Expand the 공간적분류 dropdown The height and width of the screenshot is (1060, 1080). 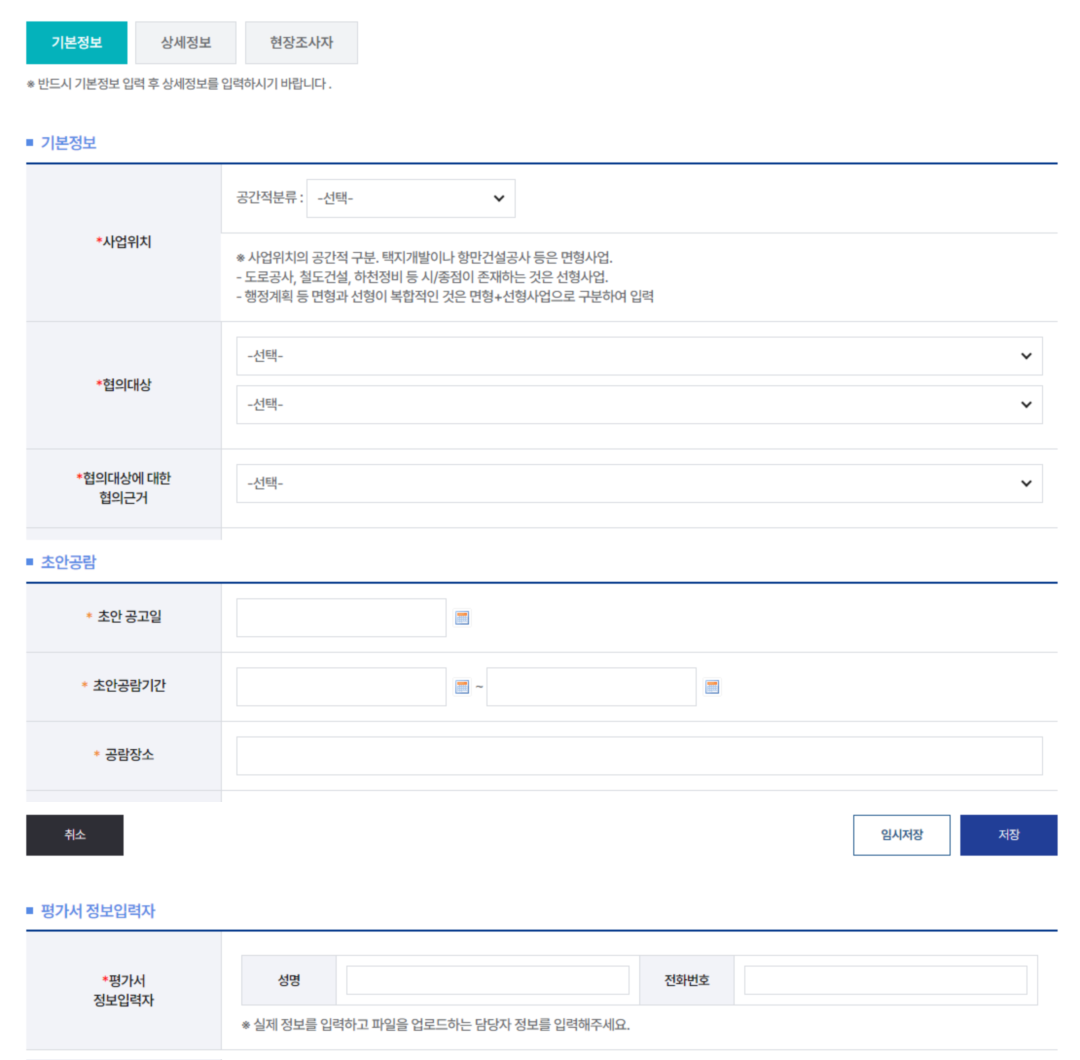click(x=411, y=199)
